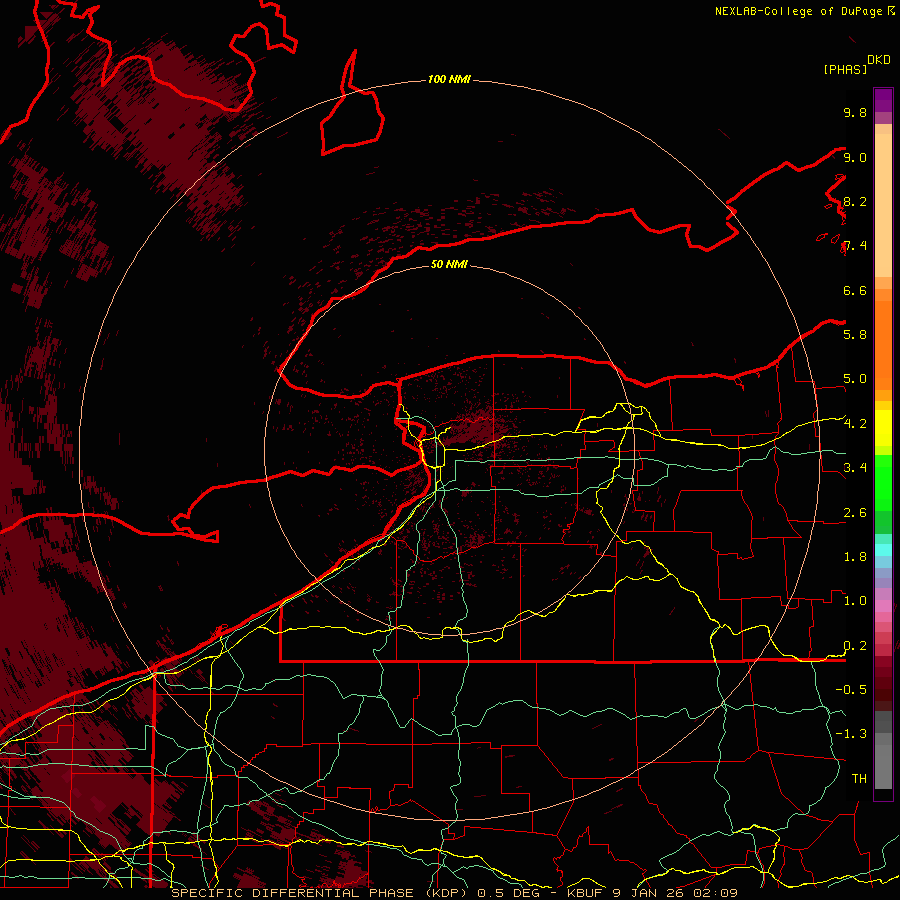Click the 1.0 value on the color scale
This screenshot has width=900, height=900.
tap(855, 601)
